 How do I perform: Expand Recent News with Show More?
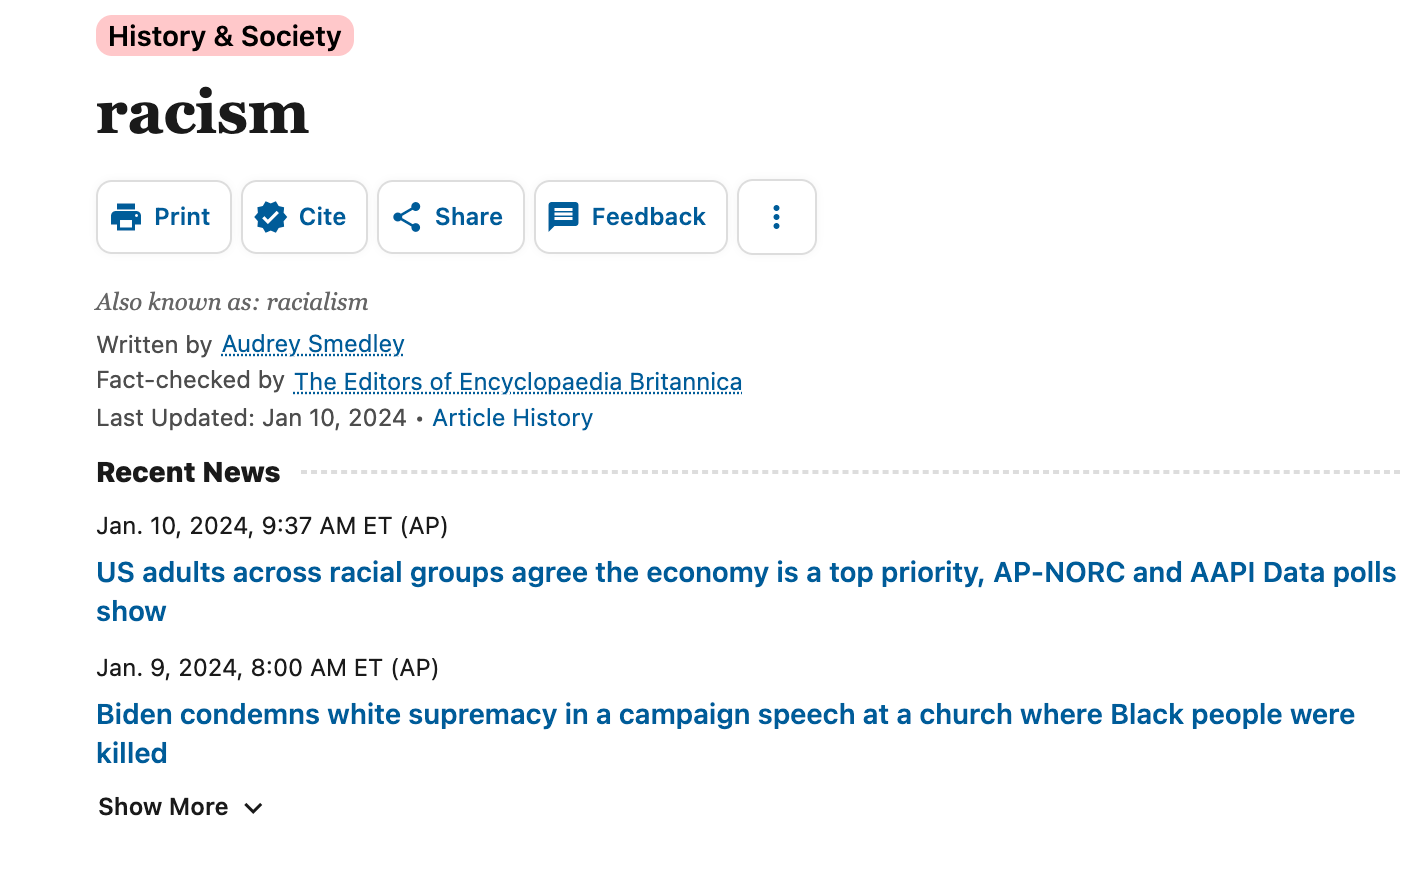tap(164, 807)
